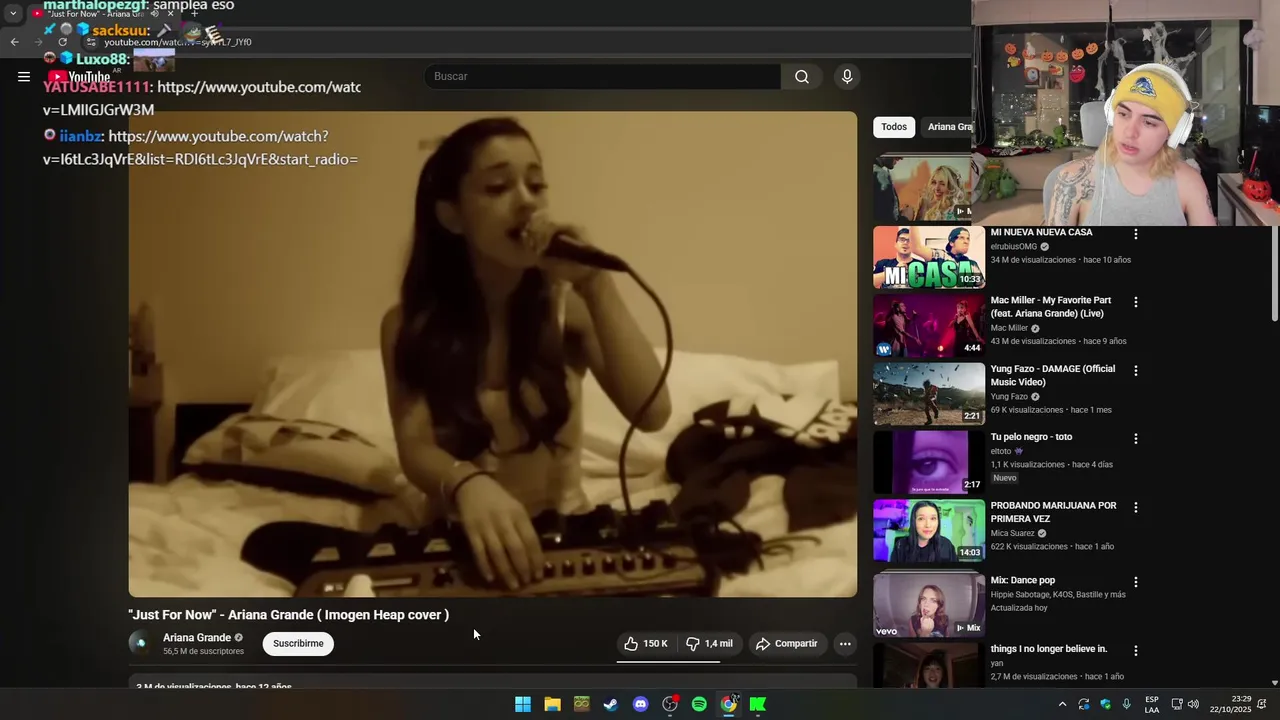Open a new browser tab with plus
This screenshot has height=720, width=1280.
[194, 14]
